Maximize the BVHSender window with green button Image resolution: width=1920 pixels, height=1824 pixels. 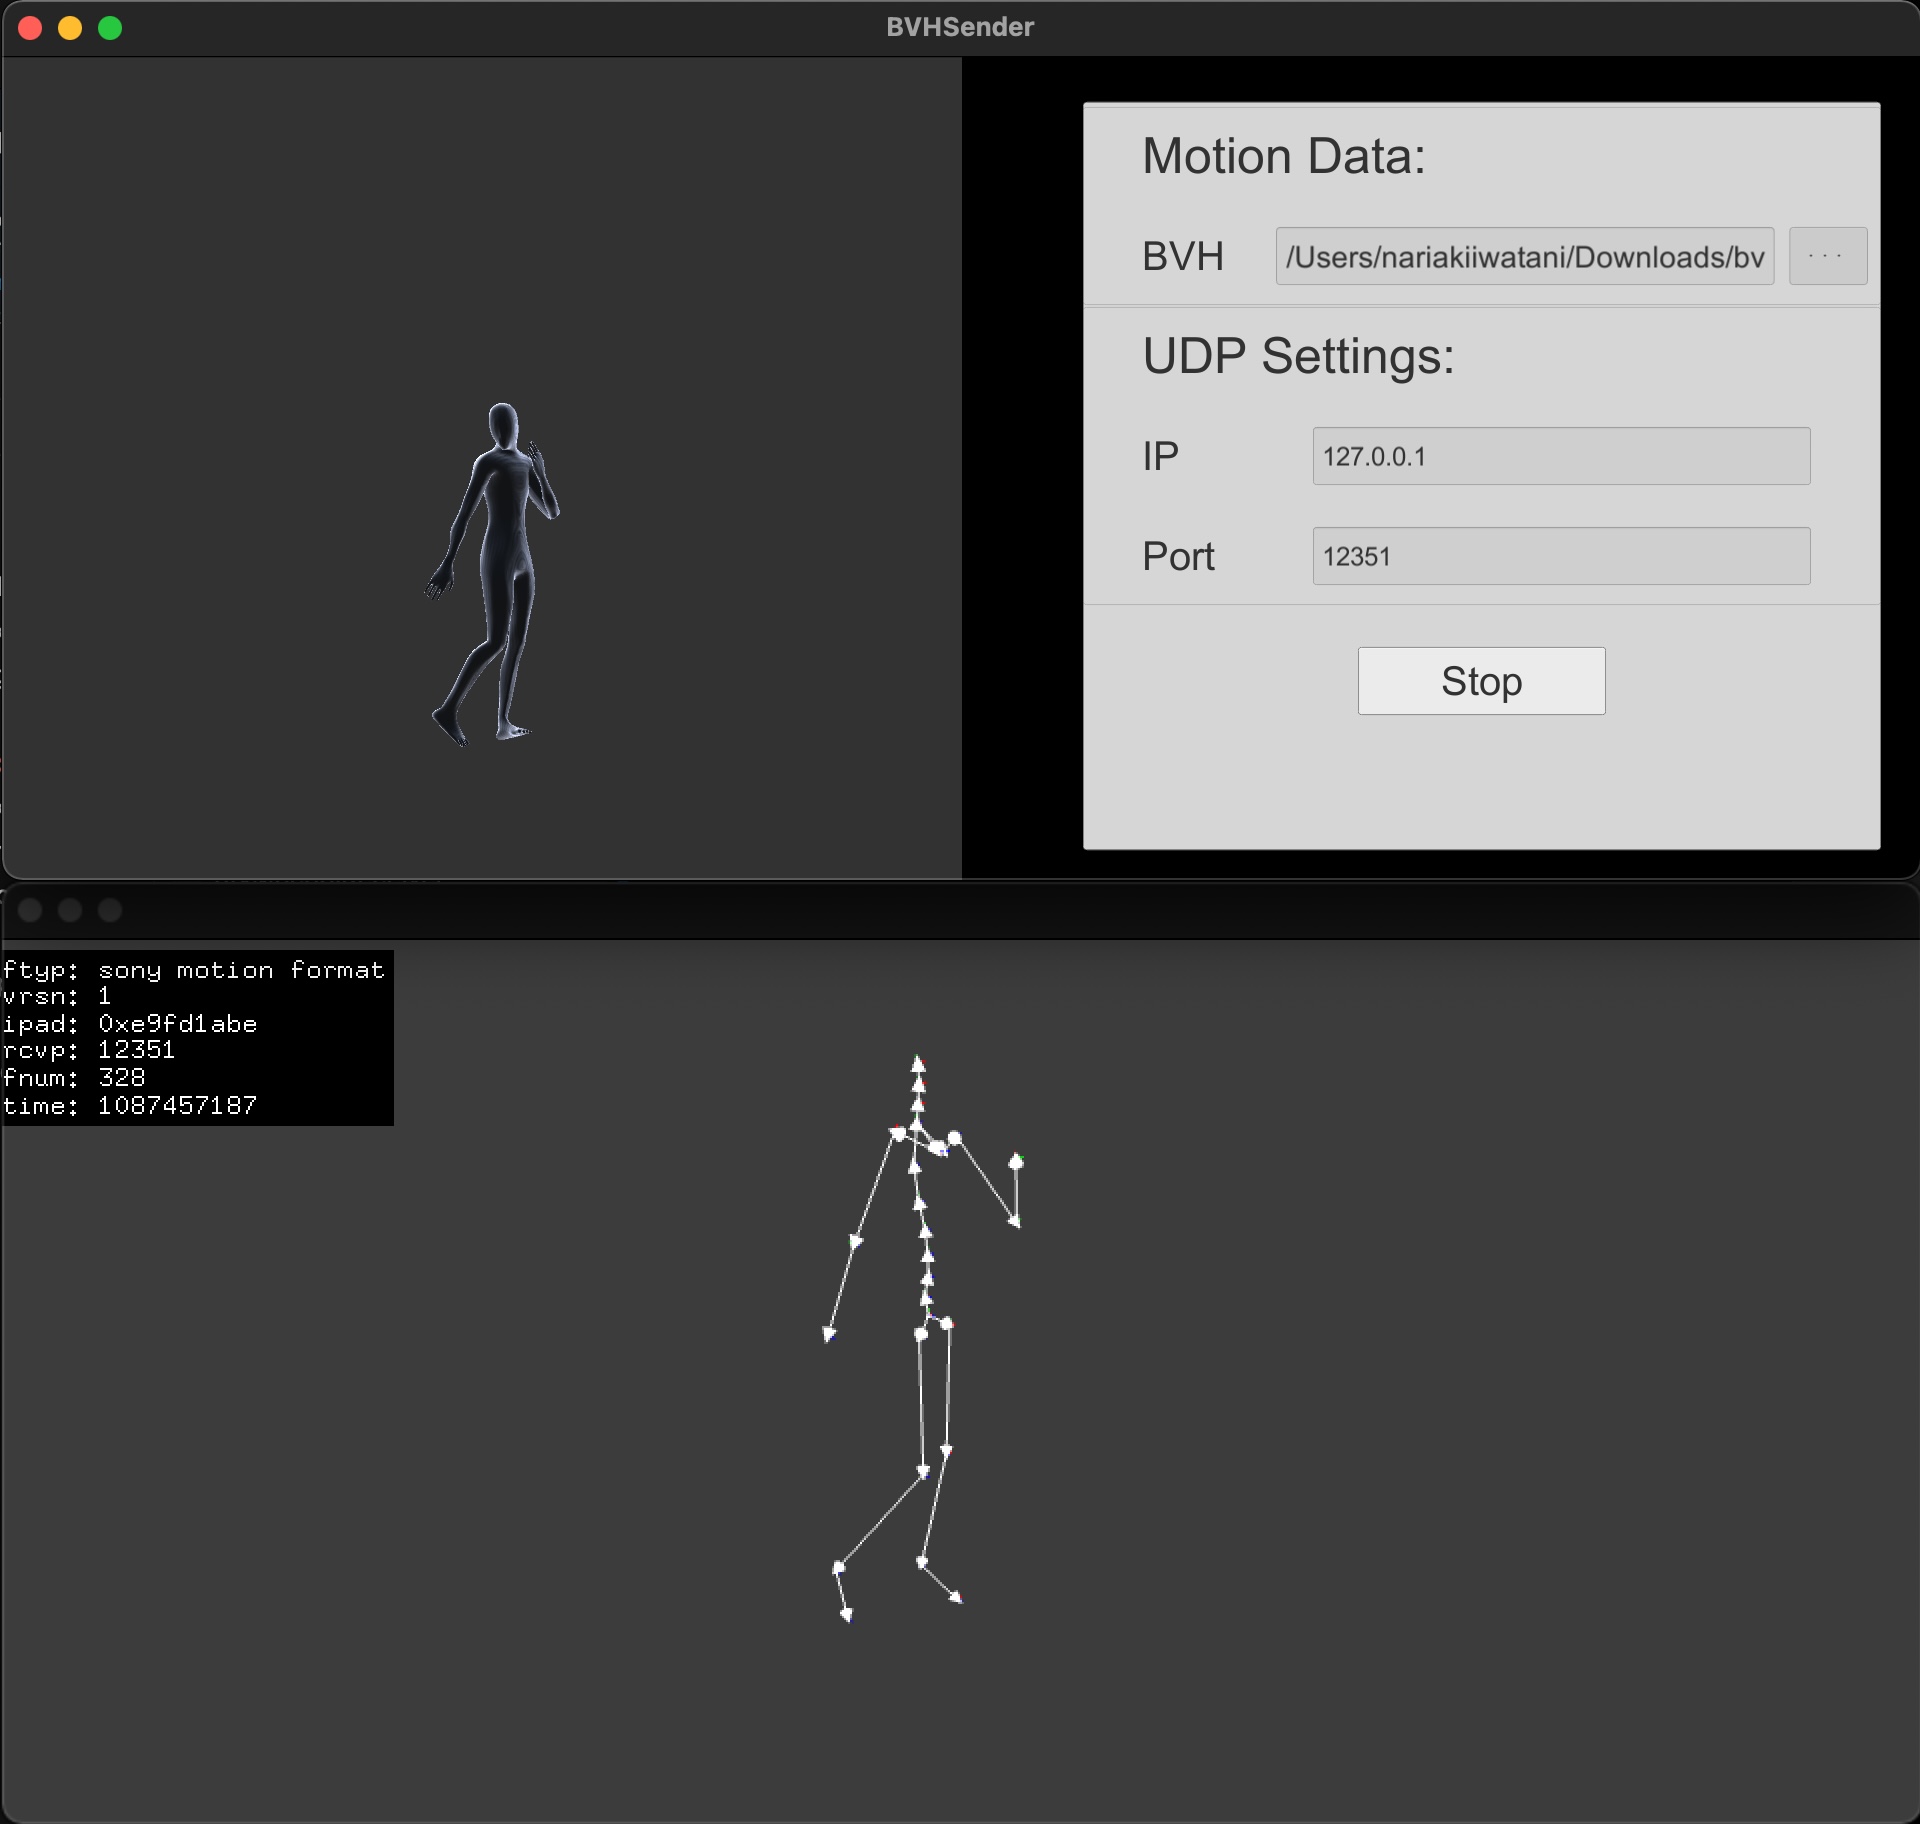(110, 28)
